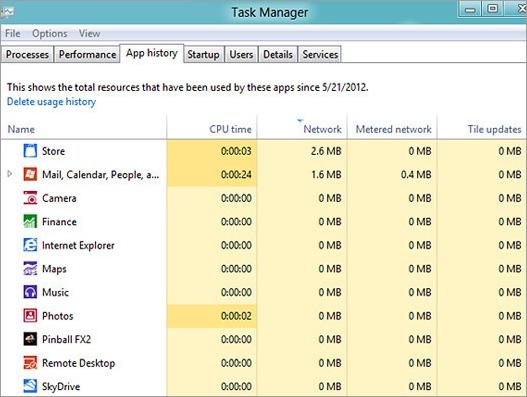Screen dimensions: 527x397
Task: Switch to the Startup tab
Action: tap(203, 54)
